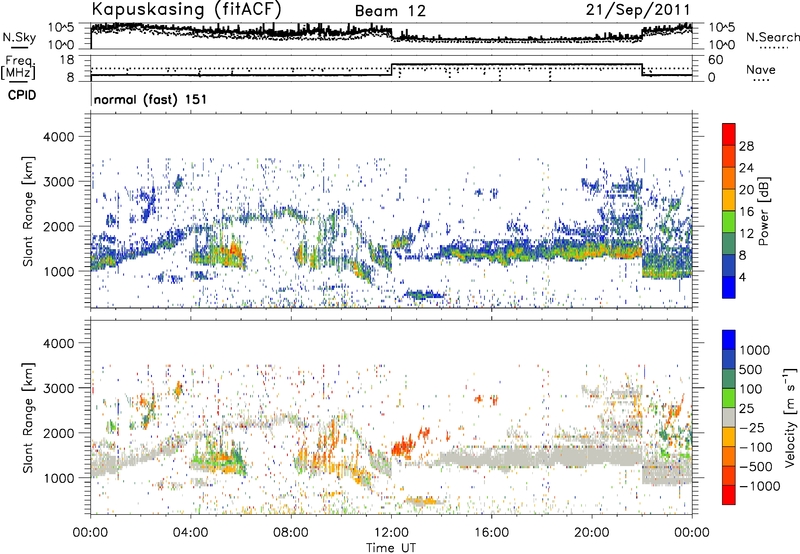Screen dimensions: 800x554
Task: Click 'Slant Range [km]' label of the velocity panel
Action: 28,418
